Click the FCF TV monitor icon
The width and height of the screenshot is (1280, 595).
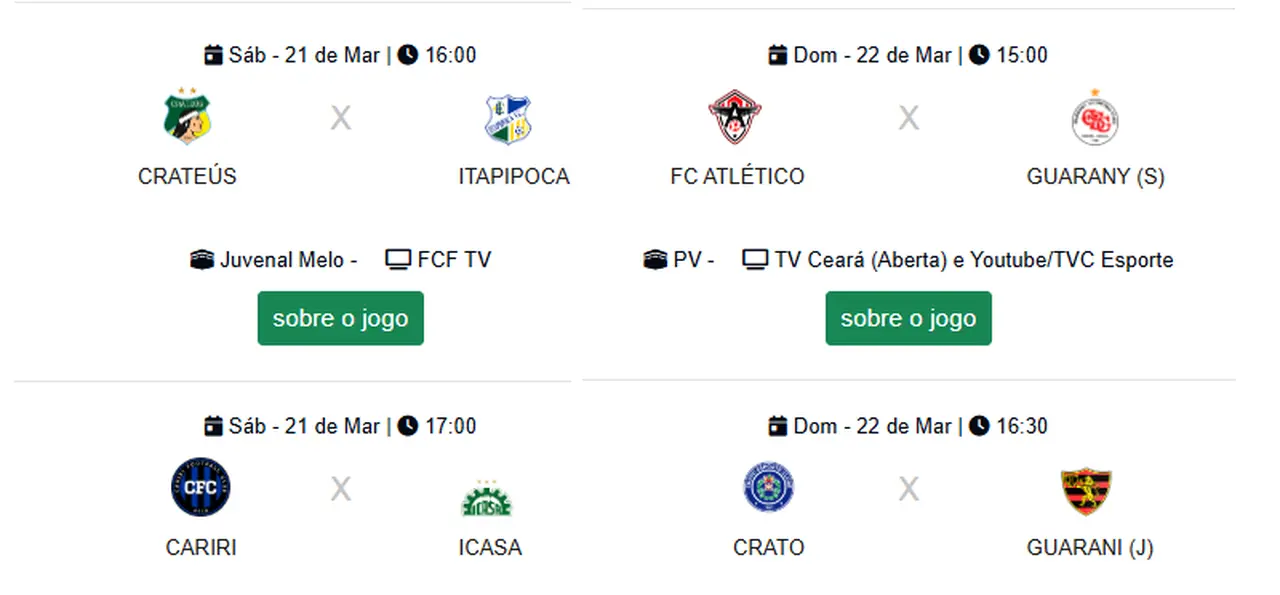398,260
